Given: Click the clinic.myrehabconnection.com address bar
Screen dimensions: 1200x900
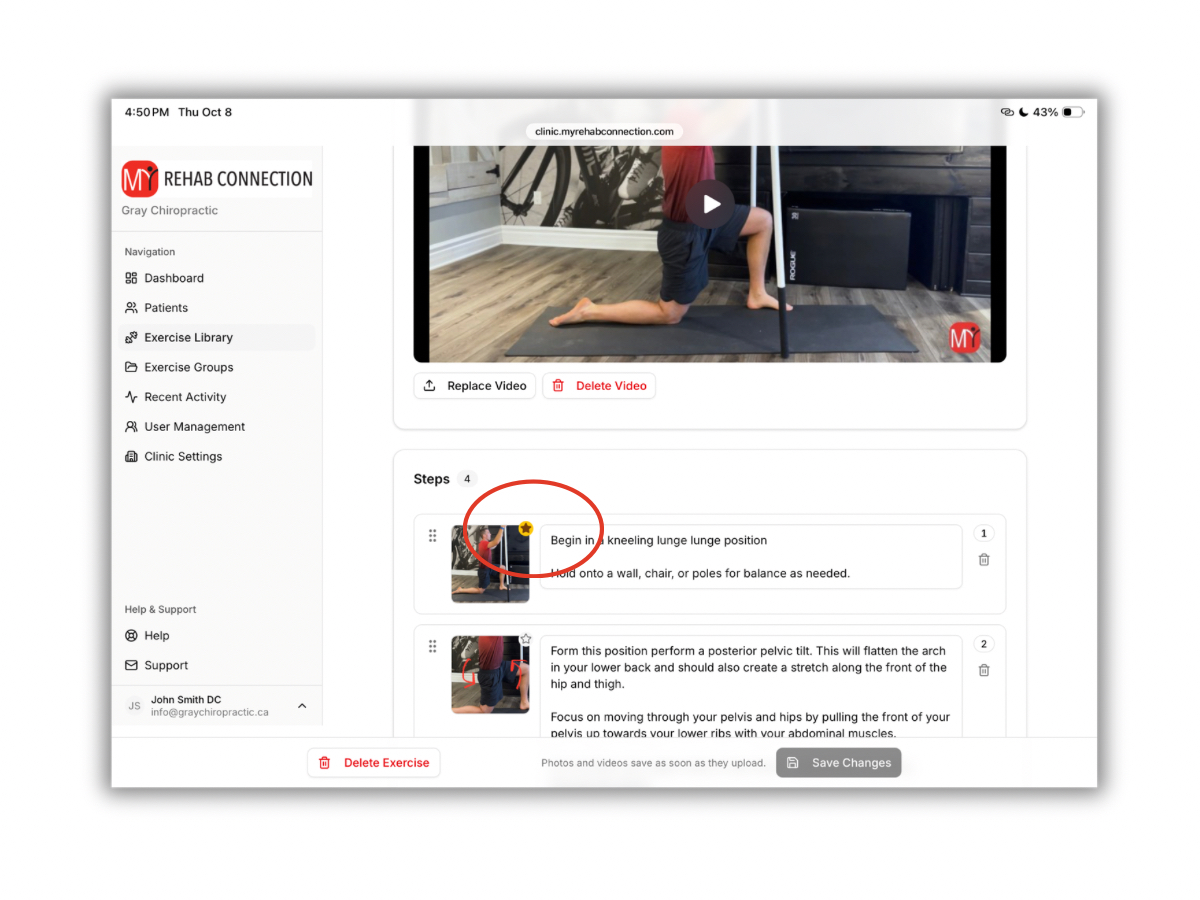Looking at the screenshot, I should (604, 131).
